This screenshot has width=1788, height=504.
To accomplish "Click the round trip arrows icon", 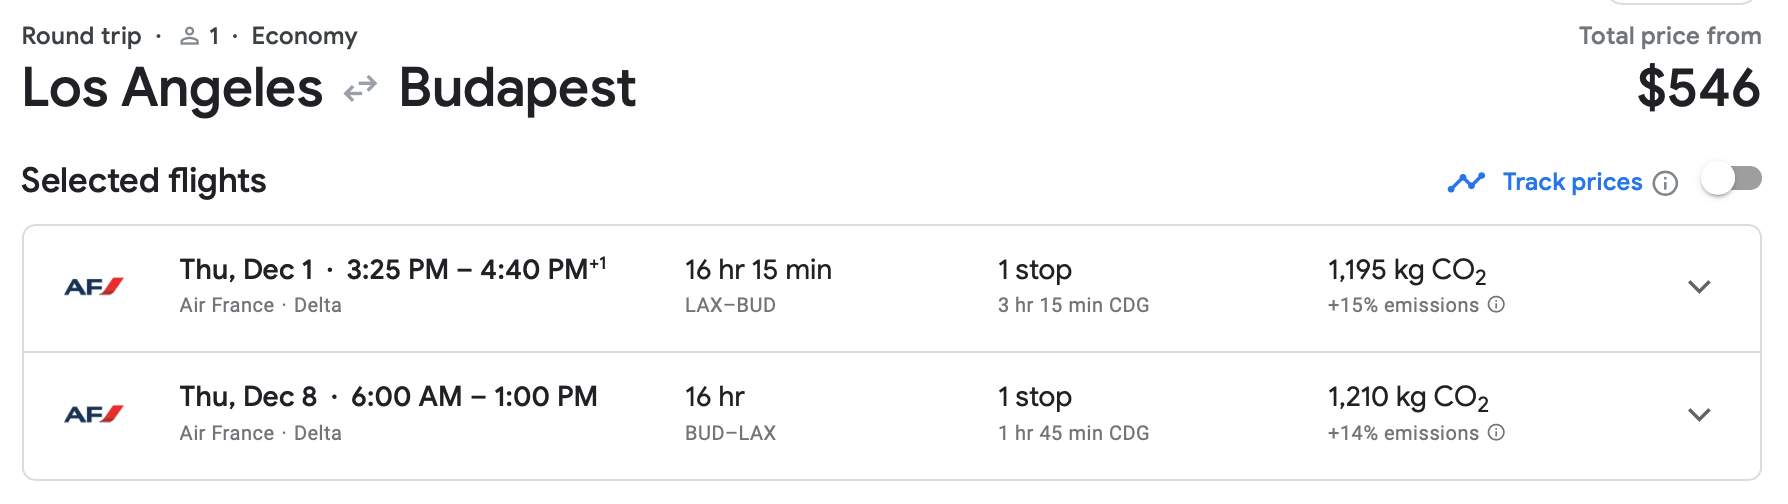I will tap(360, 89).
